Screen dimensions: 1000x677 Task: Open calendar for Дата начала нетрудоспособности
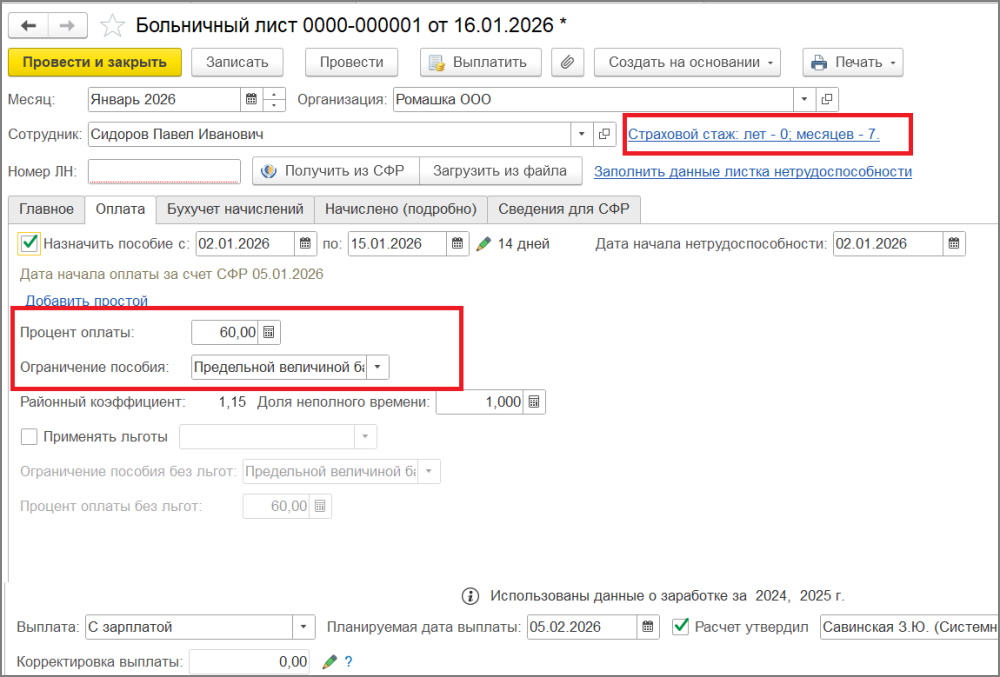point(955,244)
